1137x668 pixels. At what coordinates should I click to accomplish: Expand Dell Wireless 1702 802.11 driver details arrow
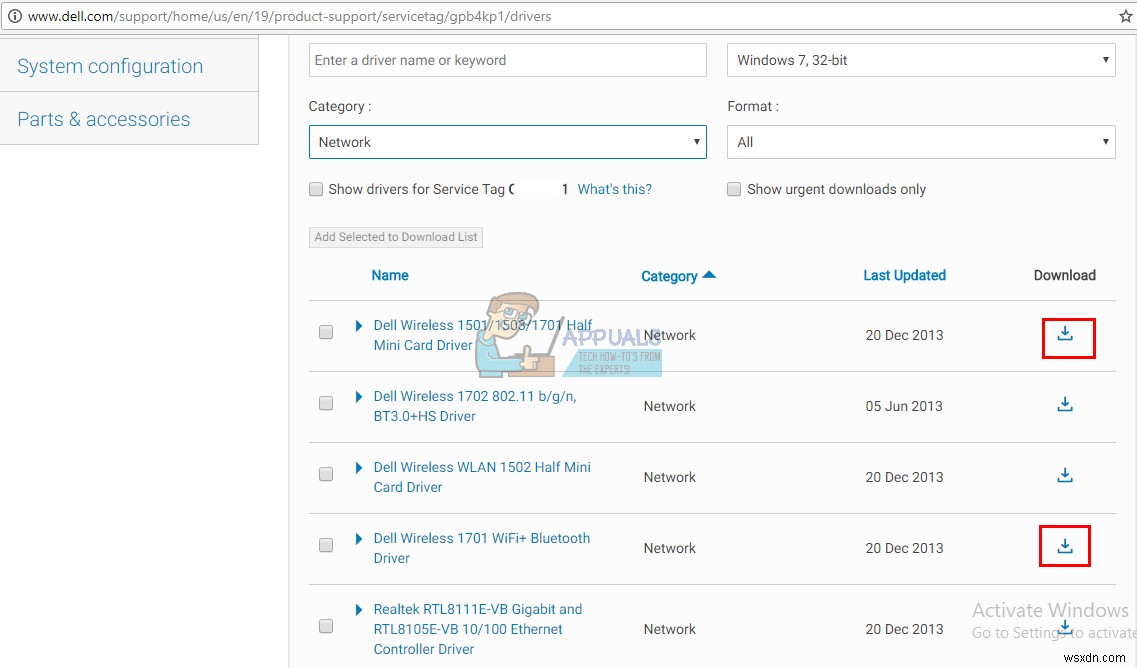click(358, 397)
